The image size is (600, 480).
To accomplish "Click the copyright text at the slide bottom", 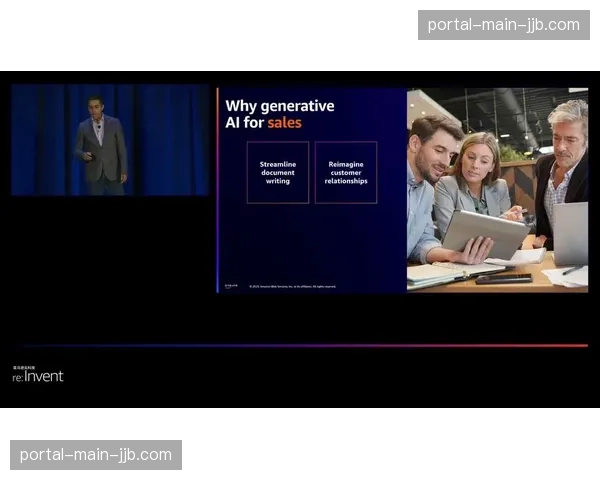I will click(292, 286).
